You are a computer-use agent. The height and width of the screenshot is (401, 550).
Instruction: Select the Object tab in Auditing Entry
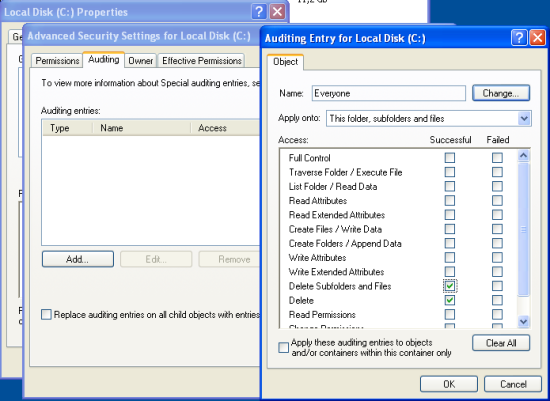pos(286,62)
